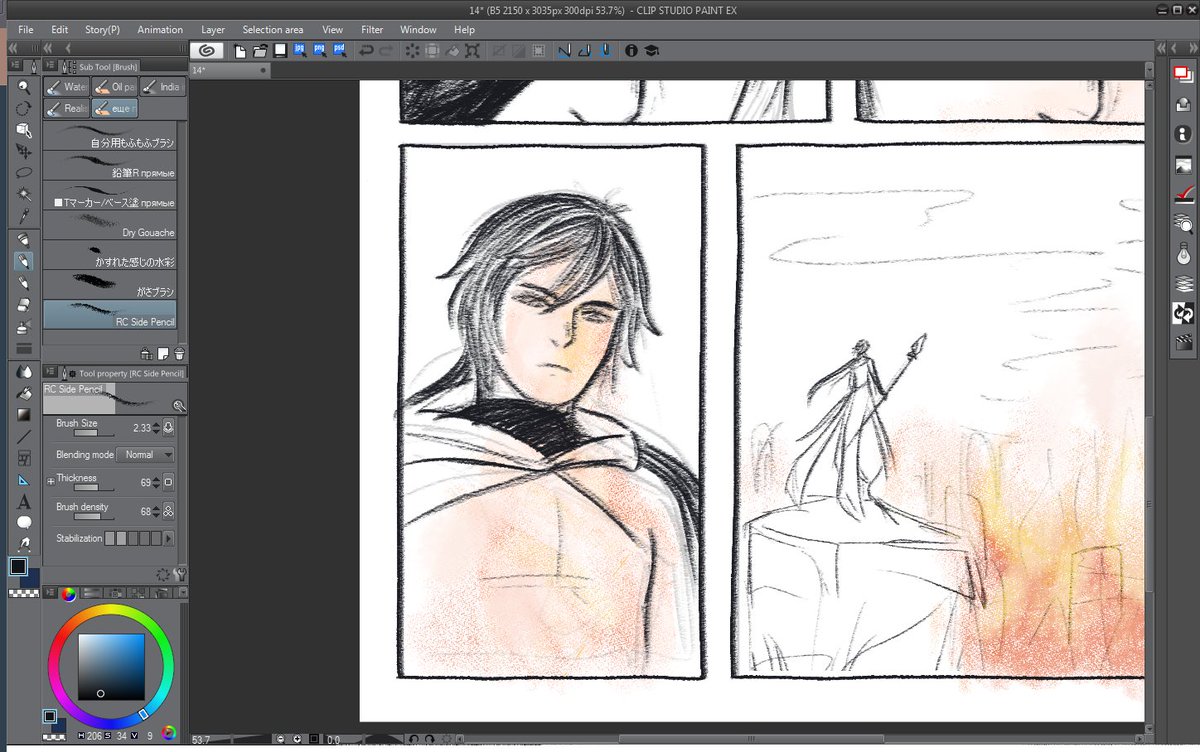Open sub tool detail wrench icon
The height and width of the screenshot is (752, 1200).
click(x=179, y=574)
